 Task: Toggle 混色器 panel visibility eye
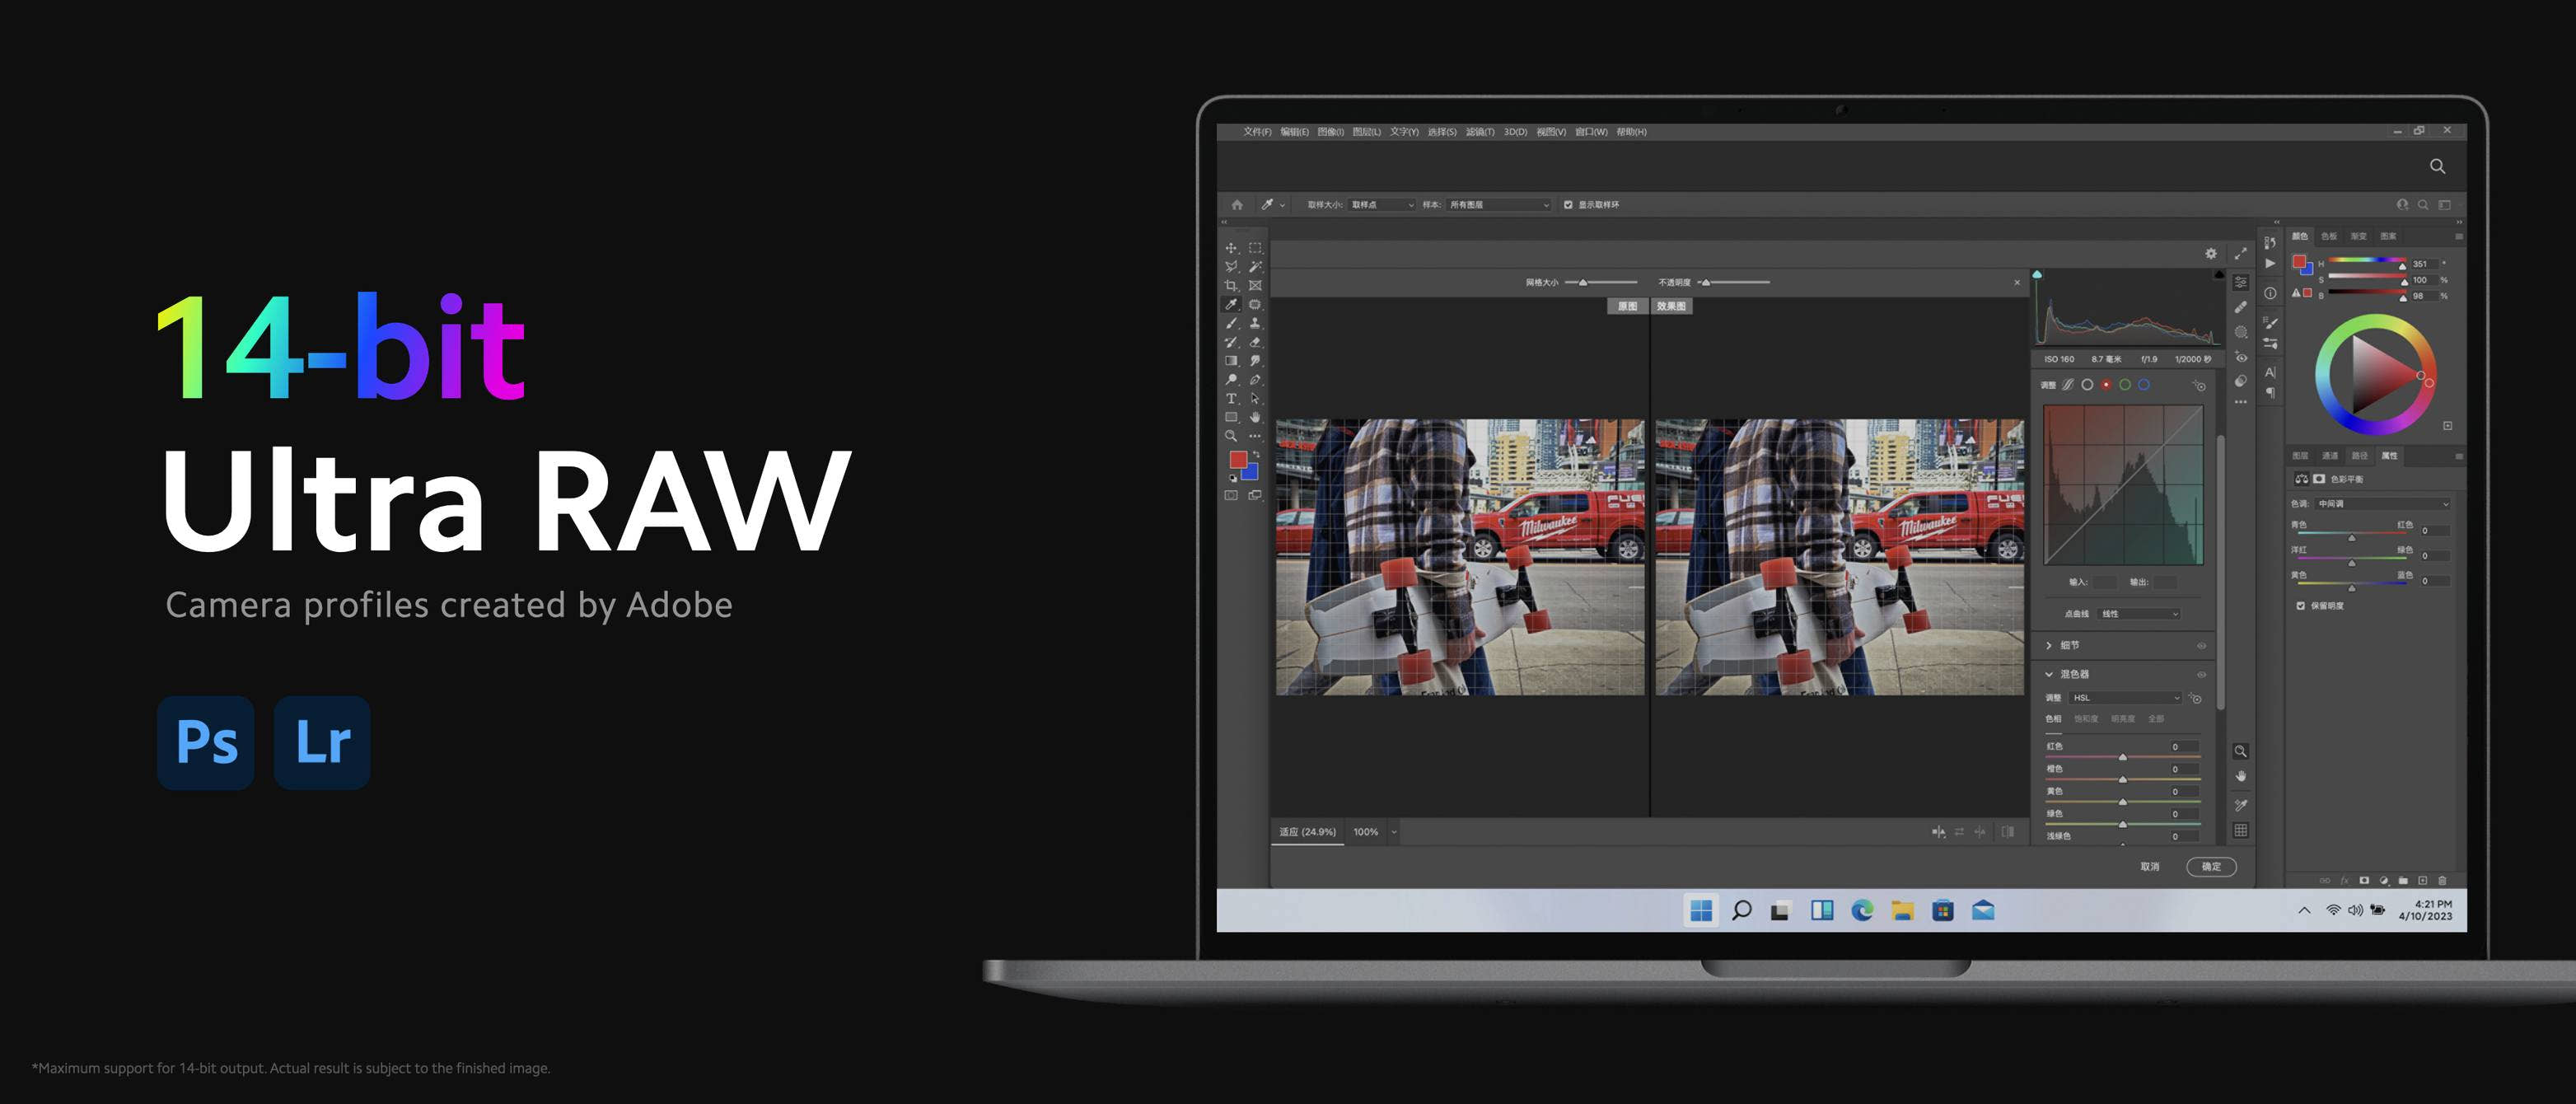[x=2201, y=674]
